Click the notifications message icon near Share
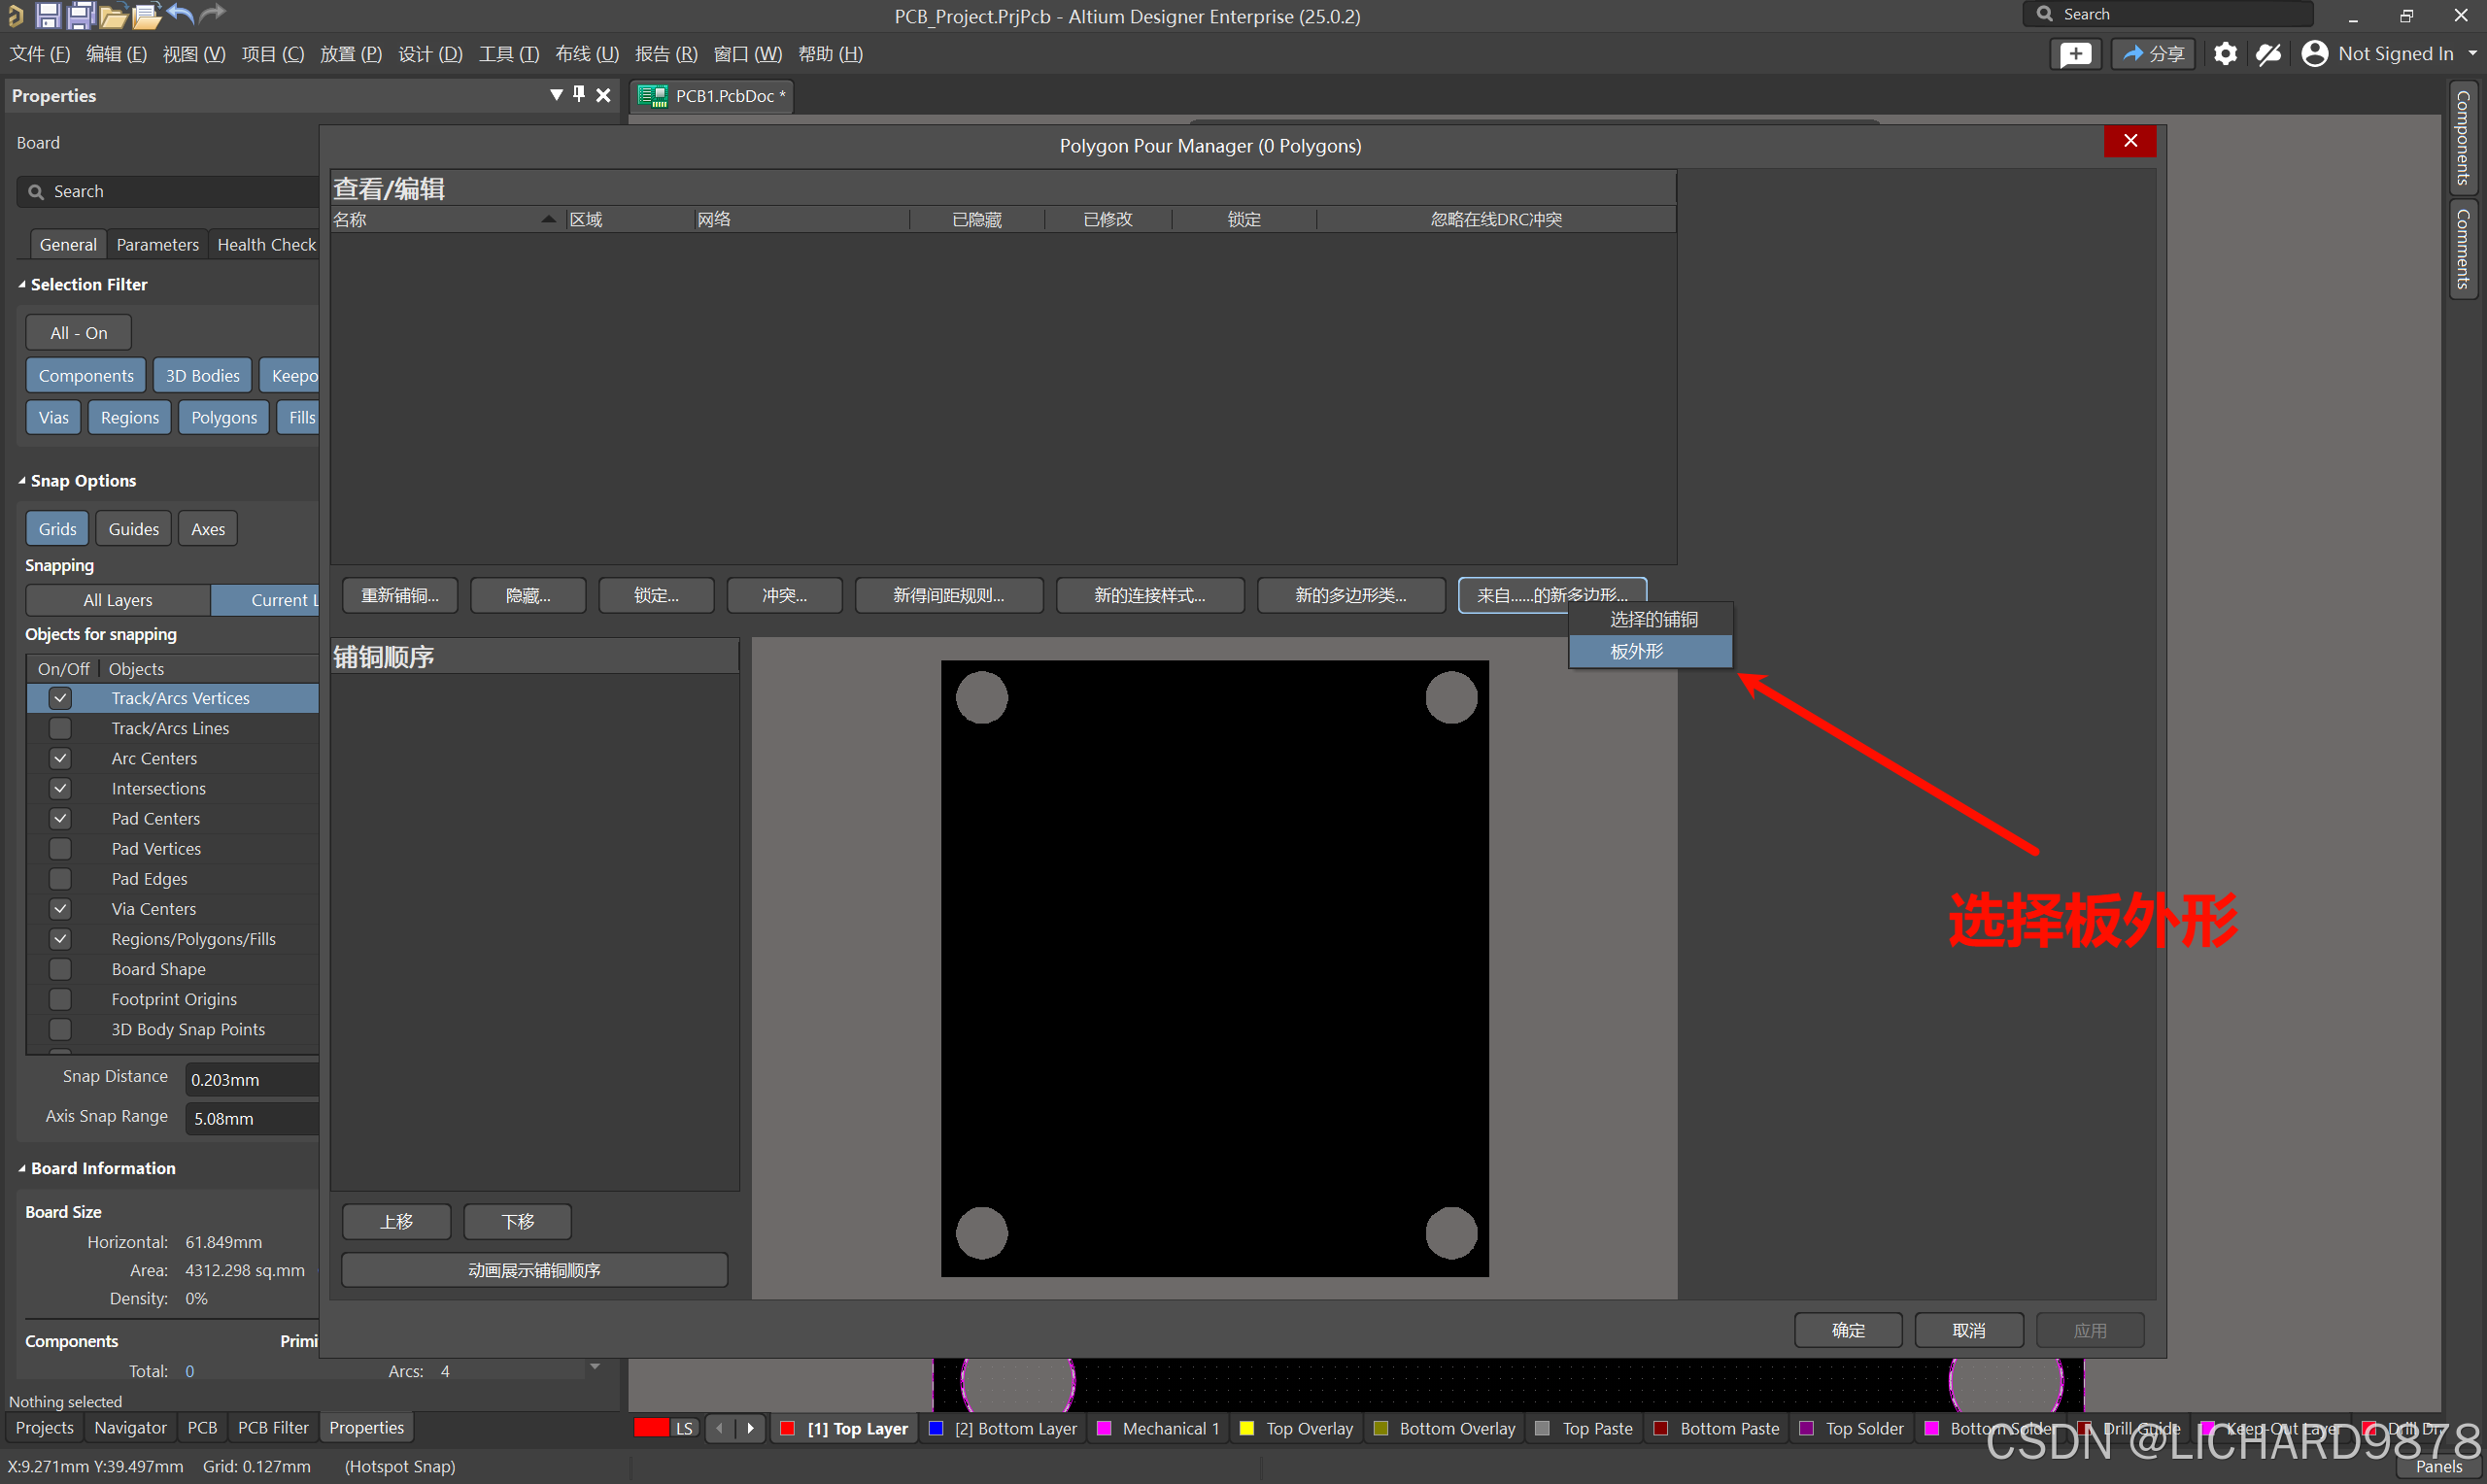 [x=2076, y=54]
